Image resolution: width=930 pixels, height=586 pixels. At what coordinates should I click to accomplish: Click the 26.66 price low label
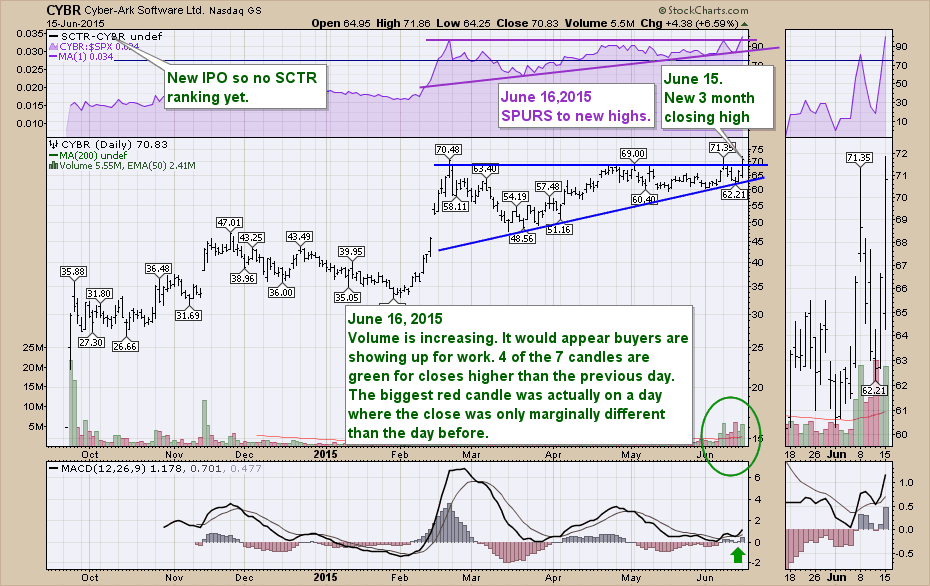(125, 346)
